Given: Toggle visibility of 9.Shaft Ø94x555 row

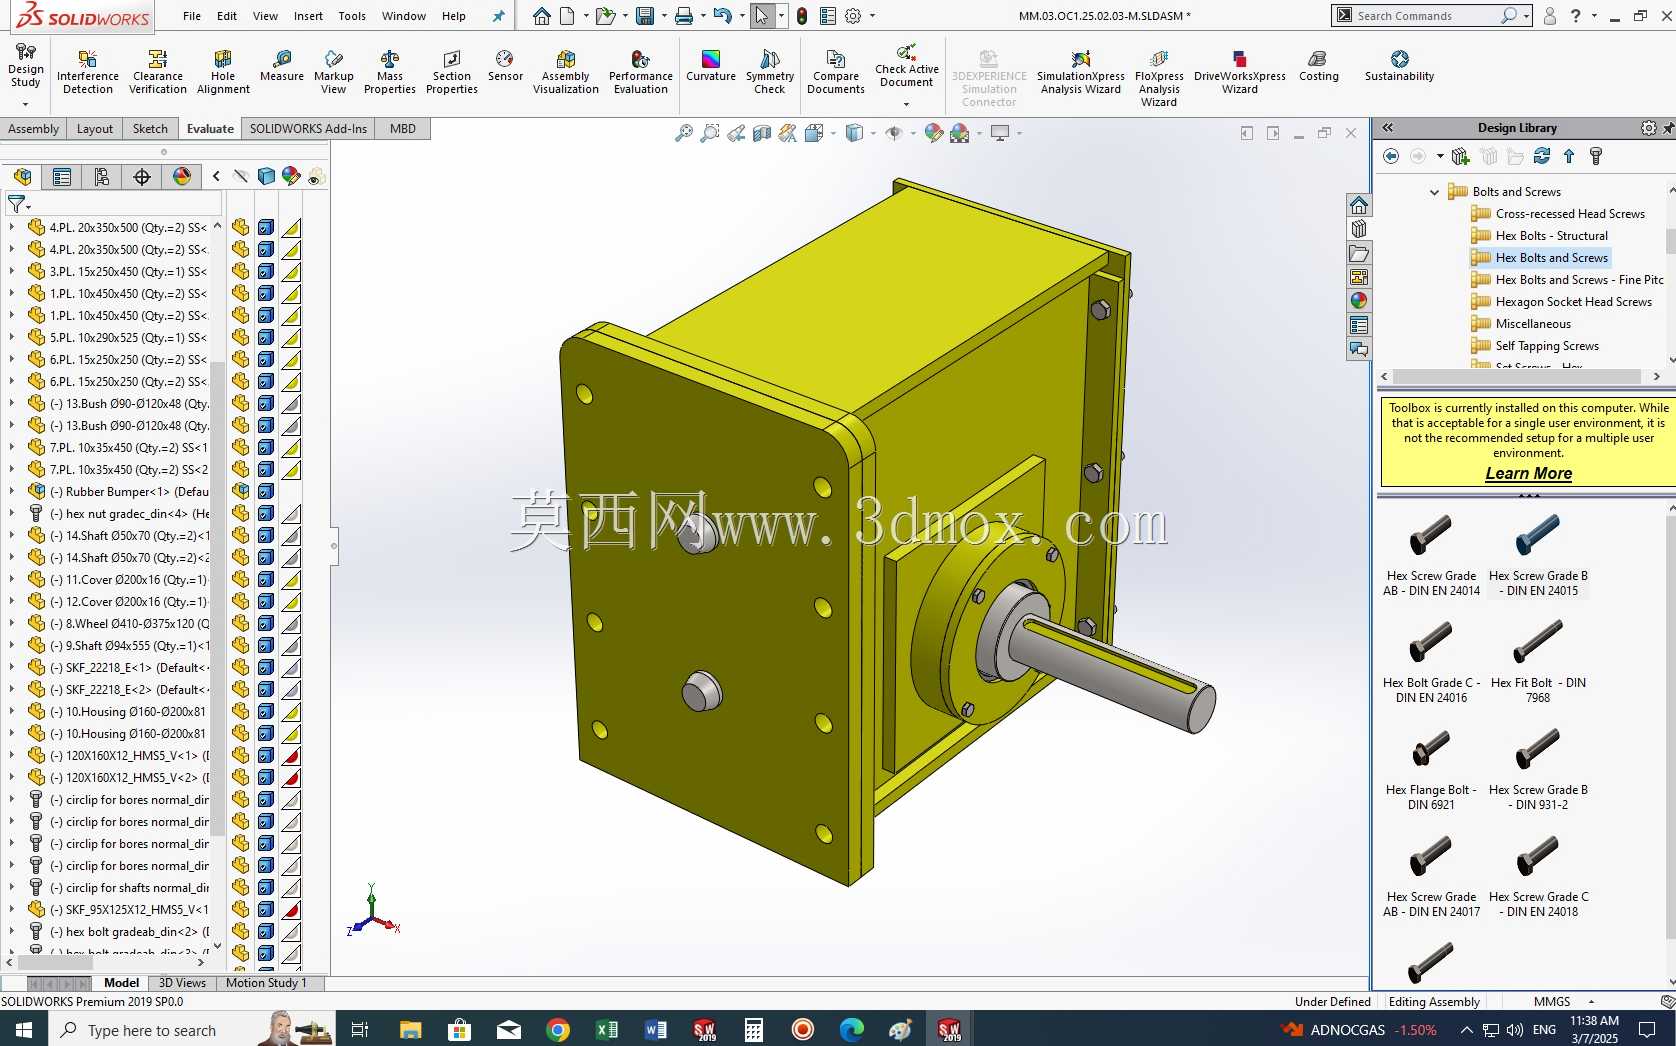Looking at the screenshot, I should point(241,645).
